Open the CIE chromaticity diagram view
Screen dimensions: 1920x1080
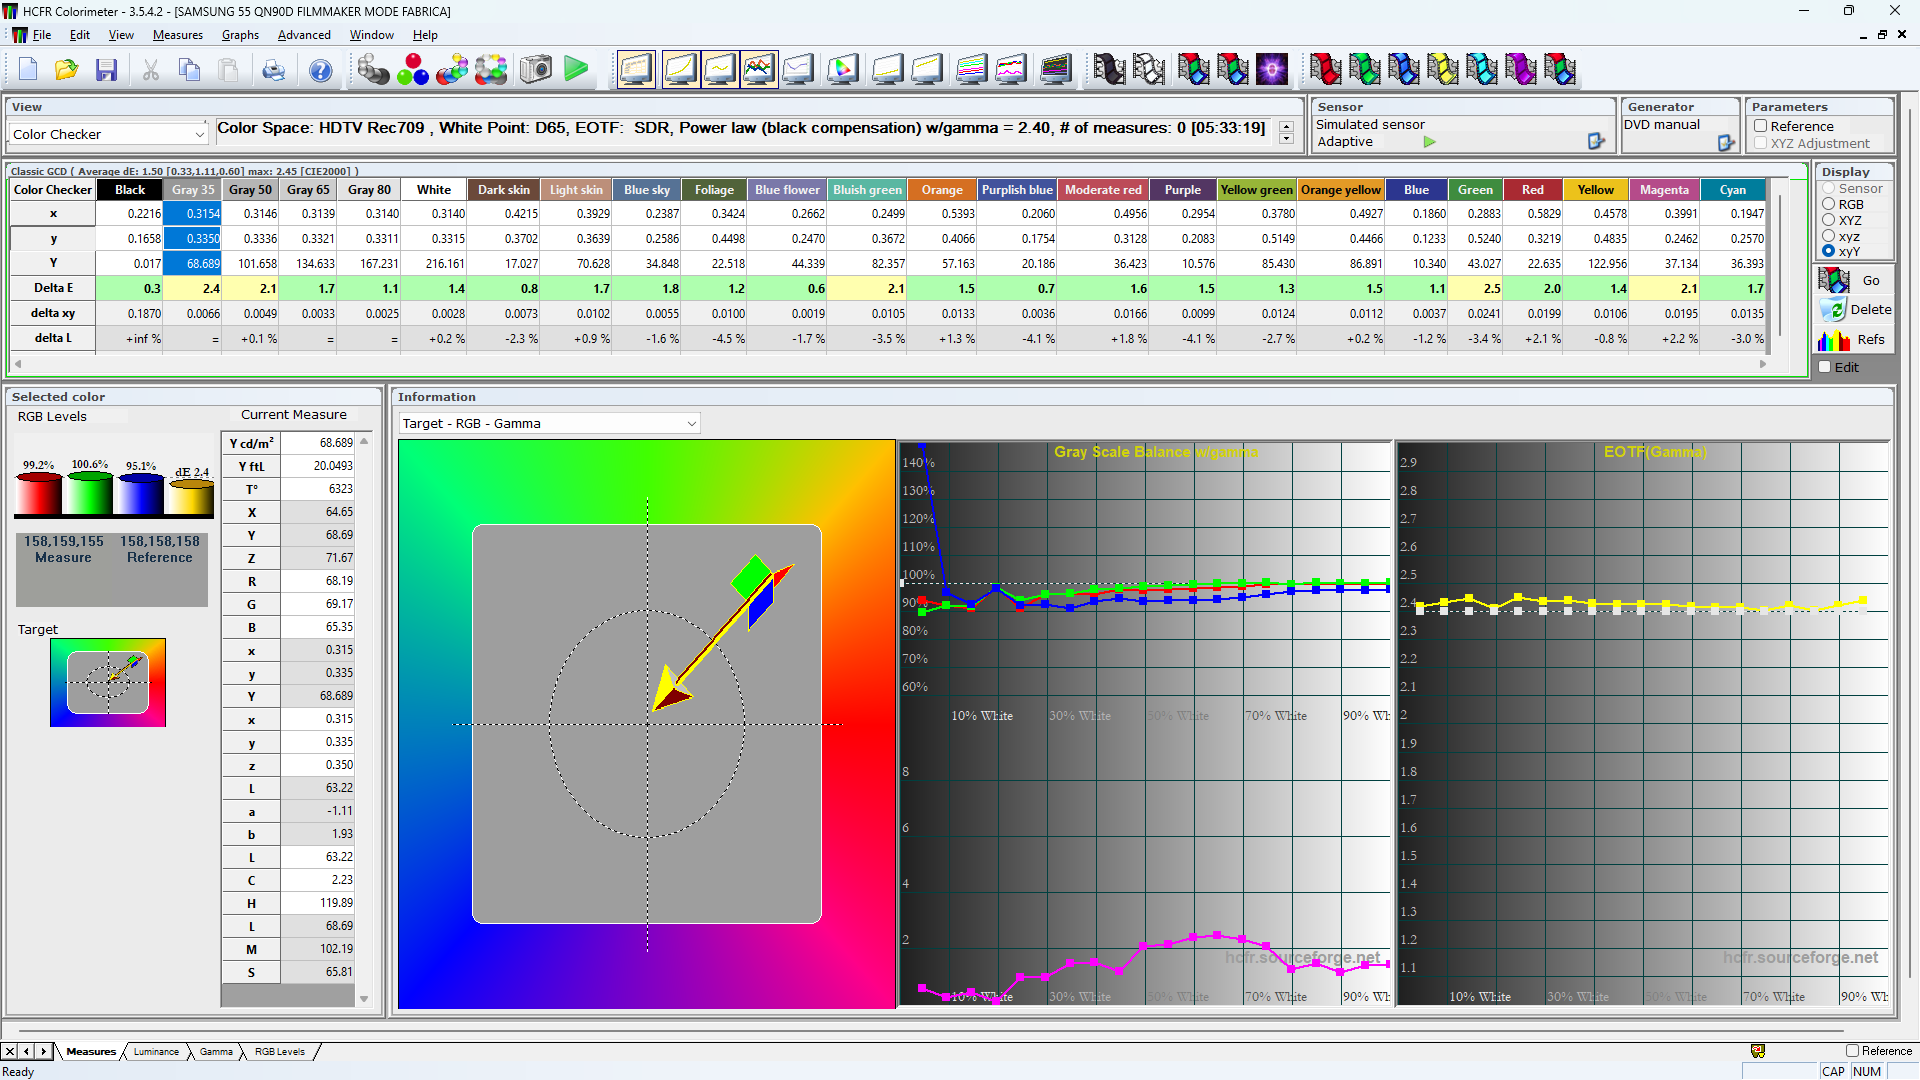[x=842, y=69]
